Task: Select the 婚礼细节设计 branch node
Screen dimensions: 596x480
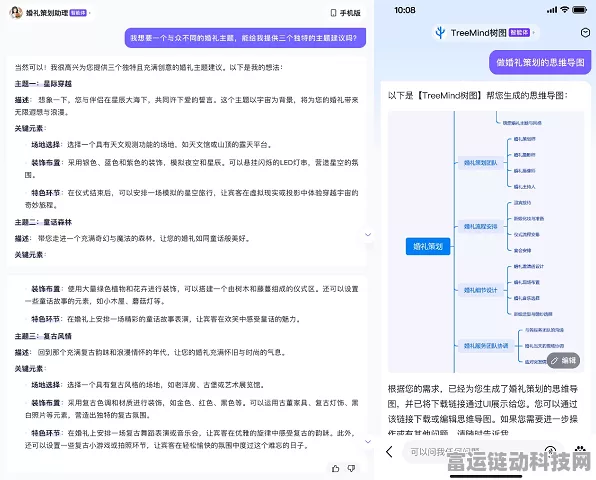Action: point(480,290)
